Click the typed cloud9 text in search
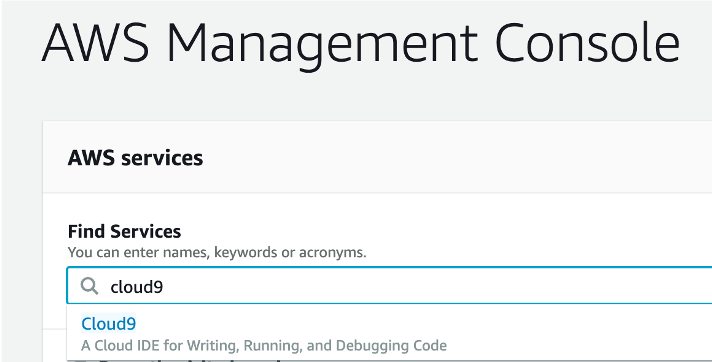 (137, 287)
